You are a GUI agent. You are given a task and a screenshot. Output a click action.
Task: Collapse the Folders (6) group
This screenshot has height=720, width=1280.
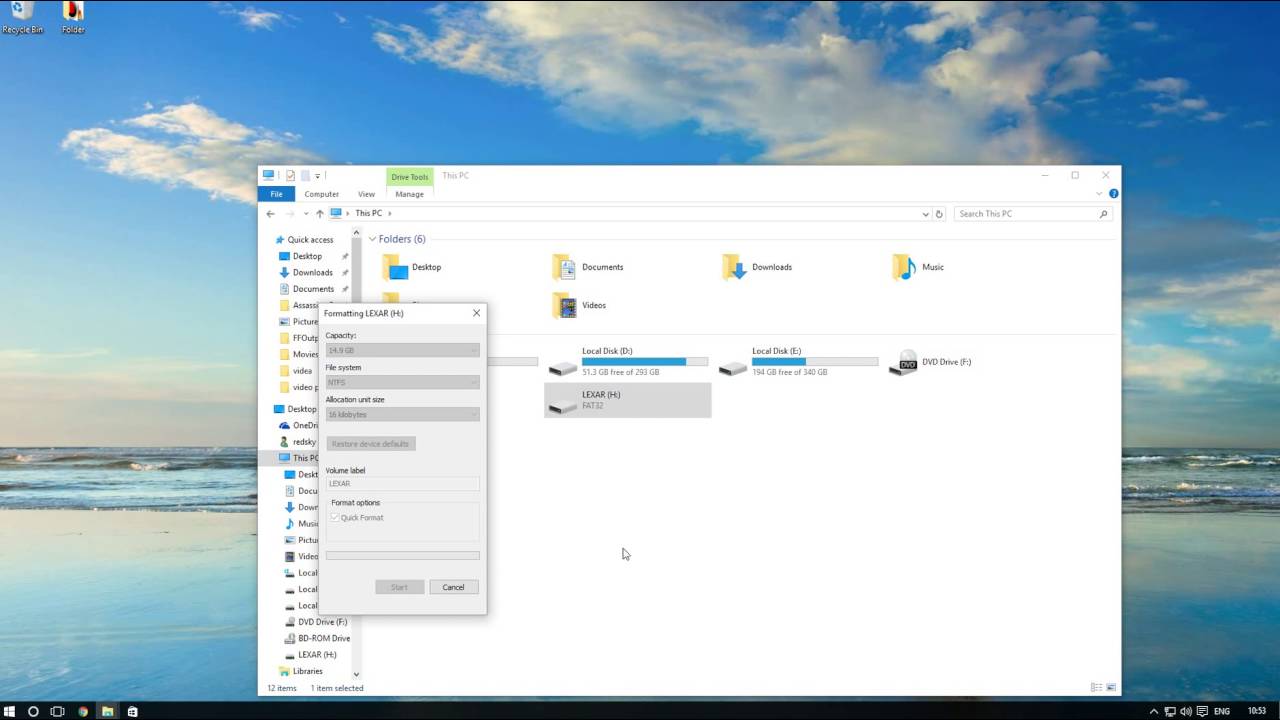pos(372,239)
